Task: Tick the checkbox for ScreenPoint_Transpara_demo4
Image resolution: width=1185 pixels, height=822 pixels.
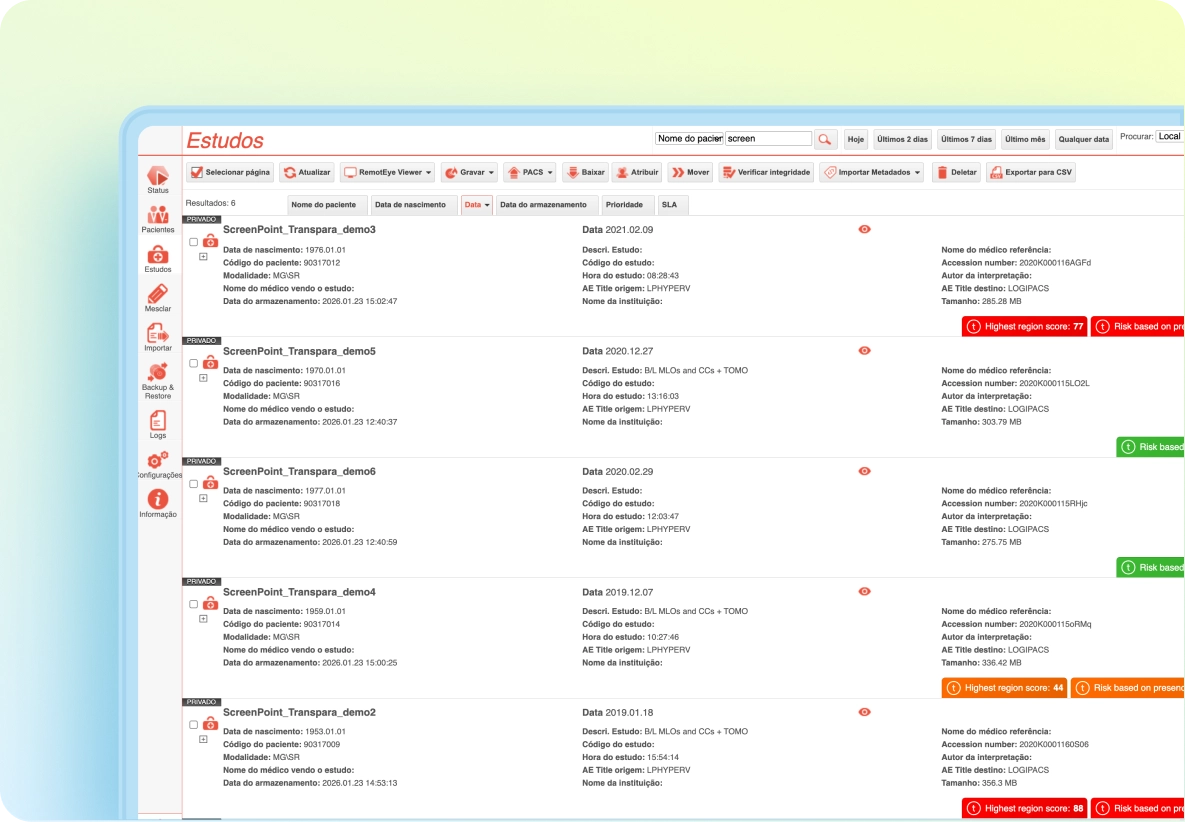Action: (193, 604)
